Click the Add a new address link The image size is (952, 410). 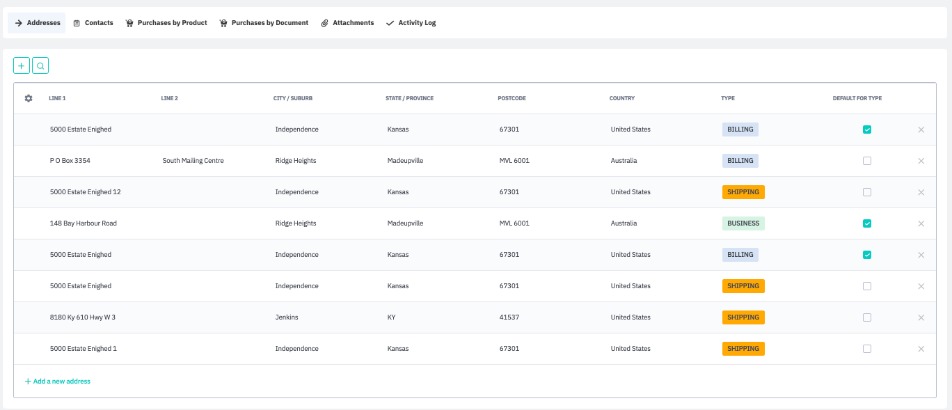pos(58,381)
